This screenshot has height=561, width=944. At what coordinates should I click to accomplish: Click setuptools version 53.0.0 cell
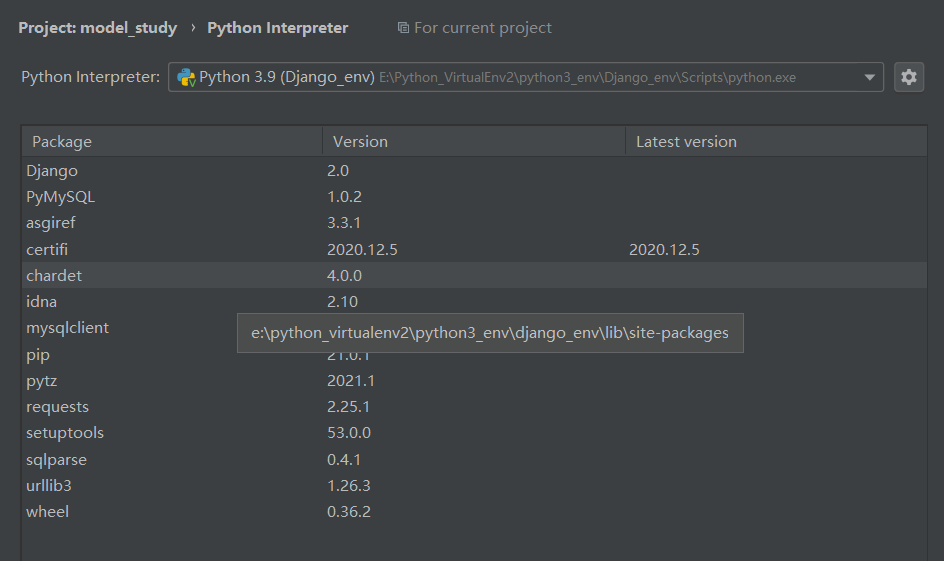(x=349, y=433)
